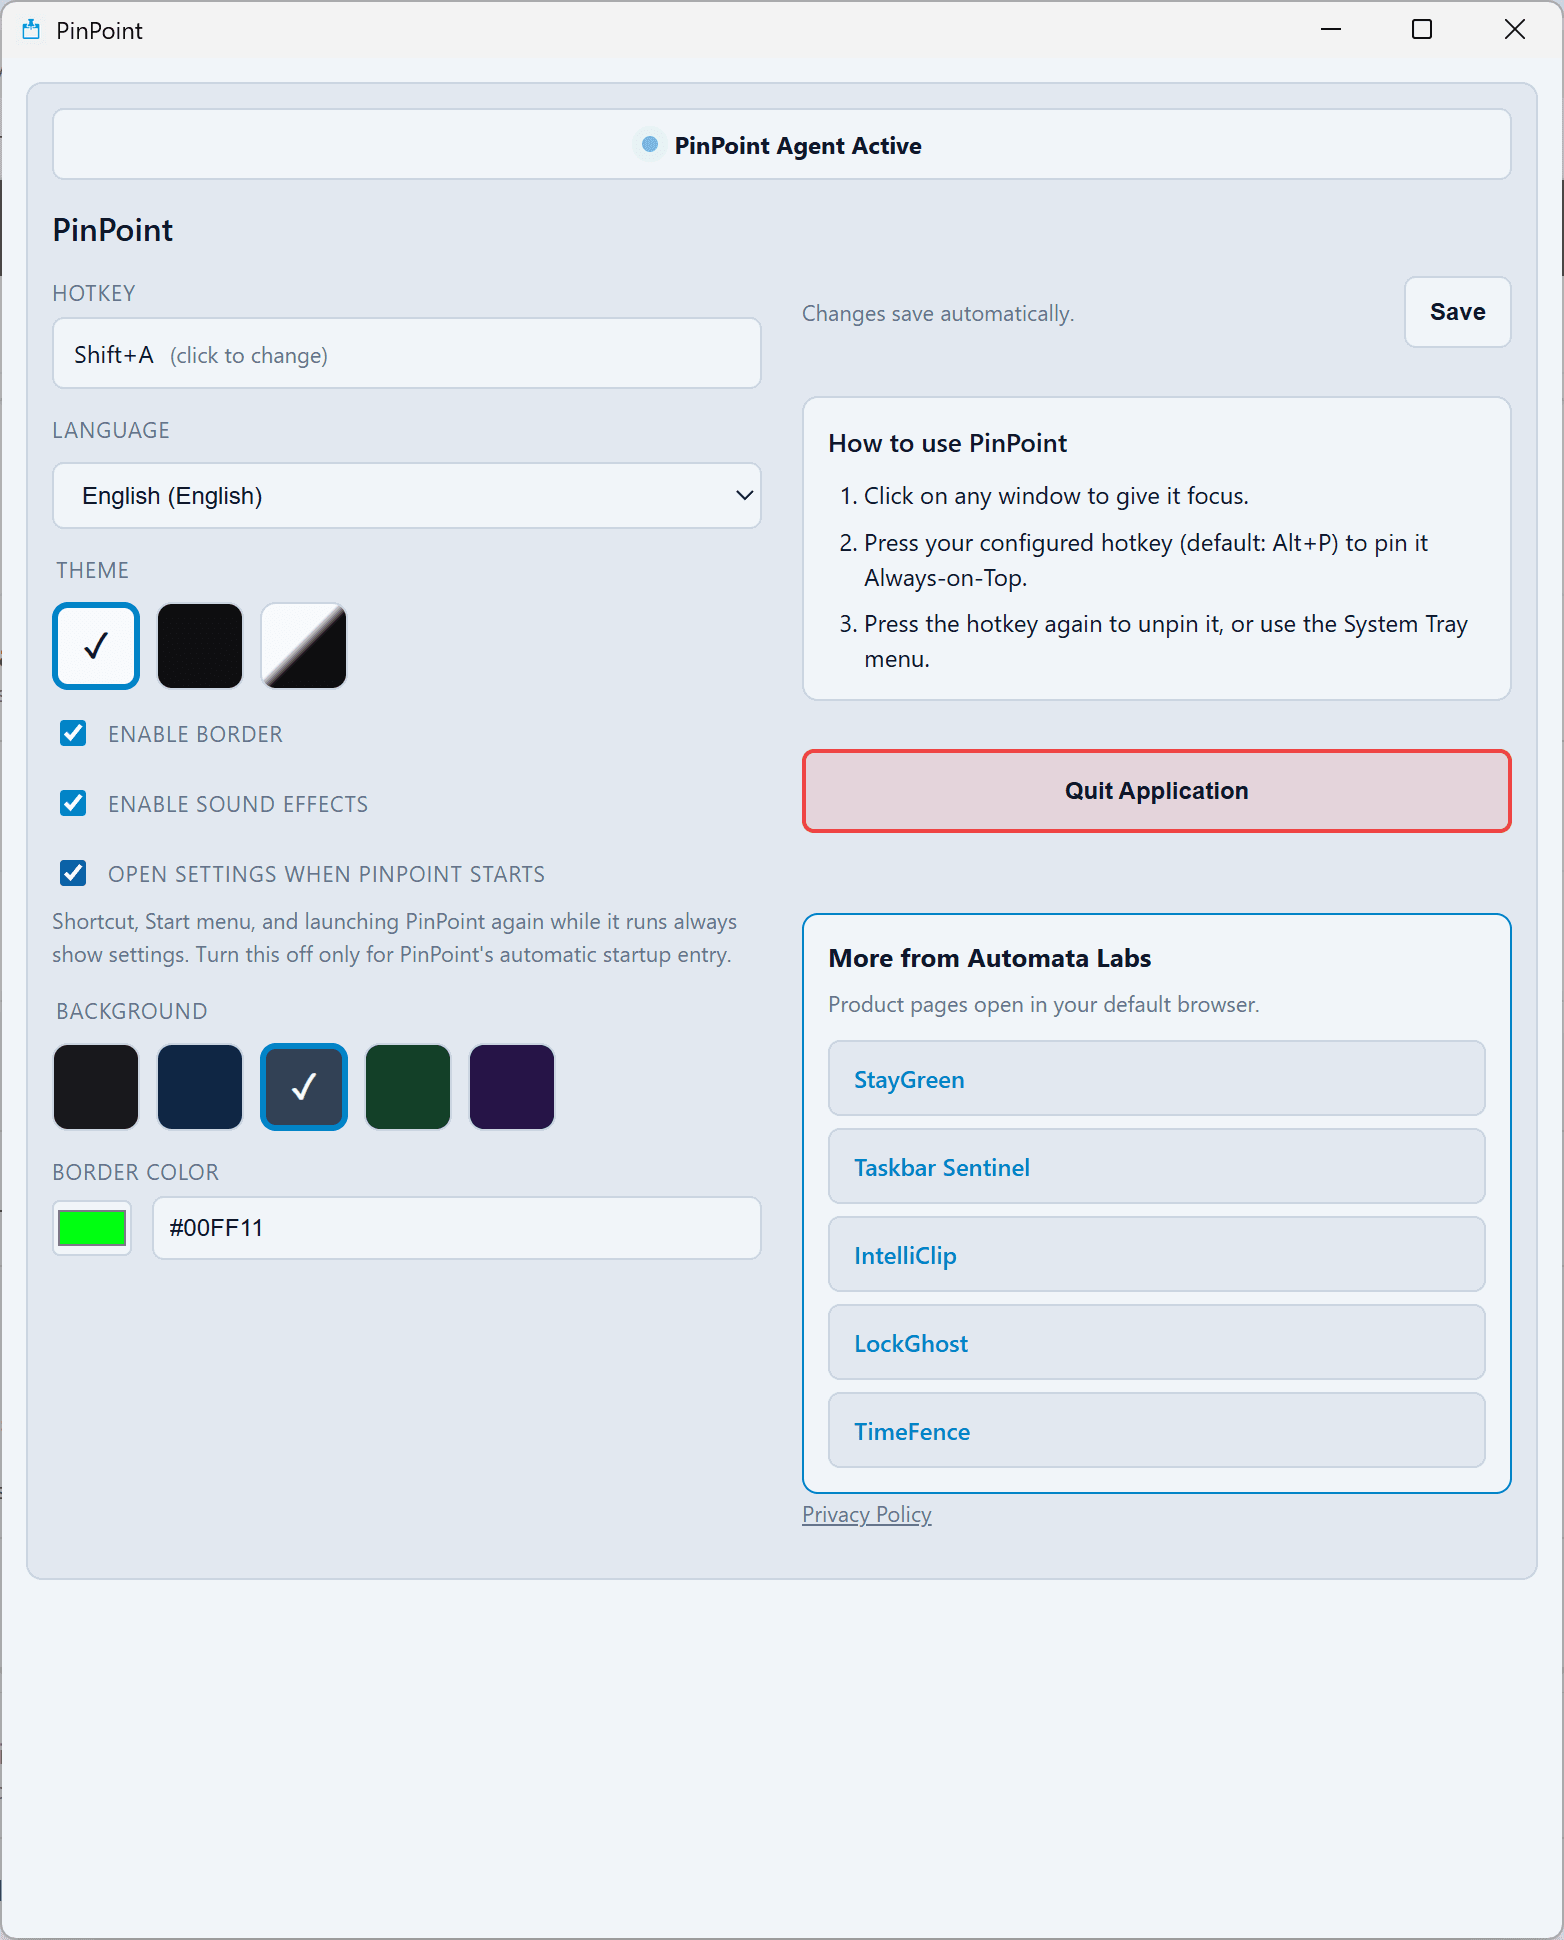The image size is (1564, 1940).
Task: Open the IntelliClip product link
Action: (x=1157, y=1255)
